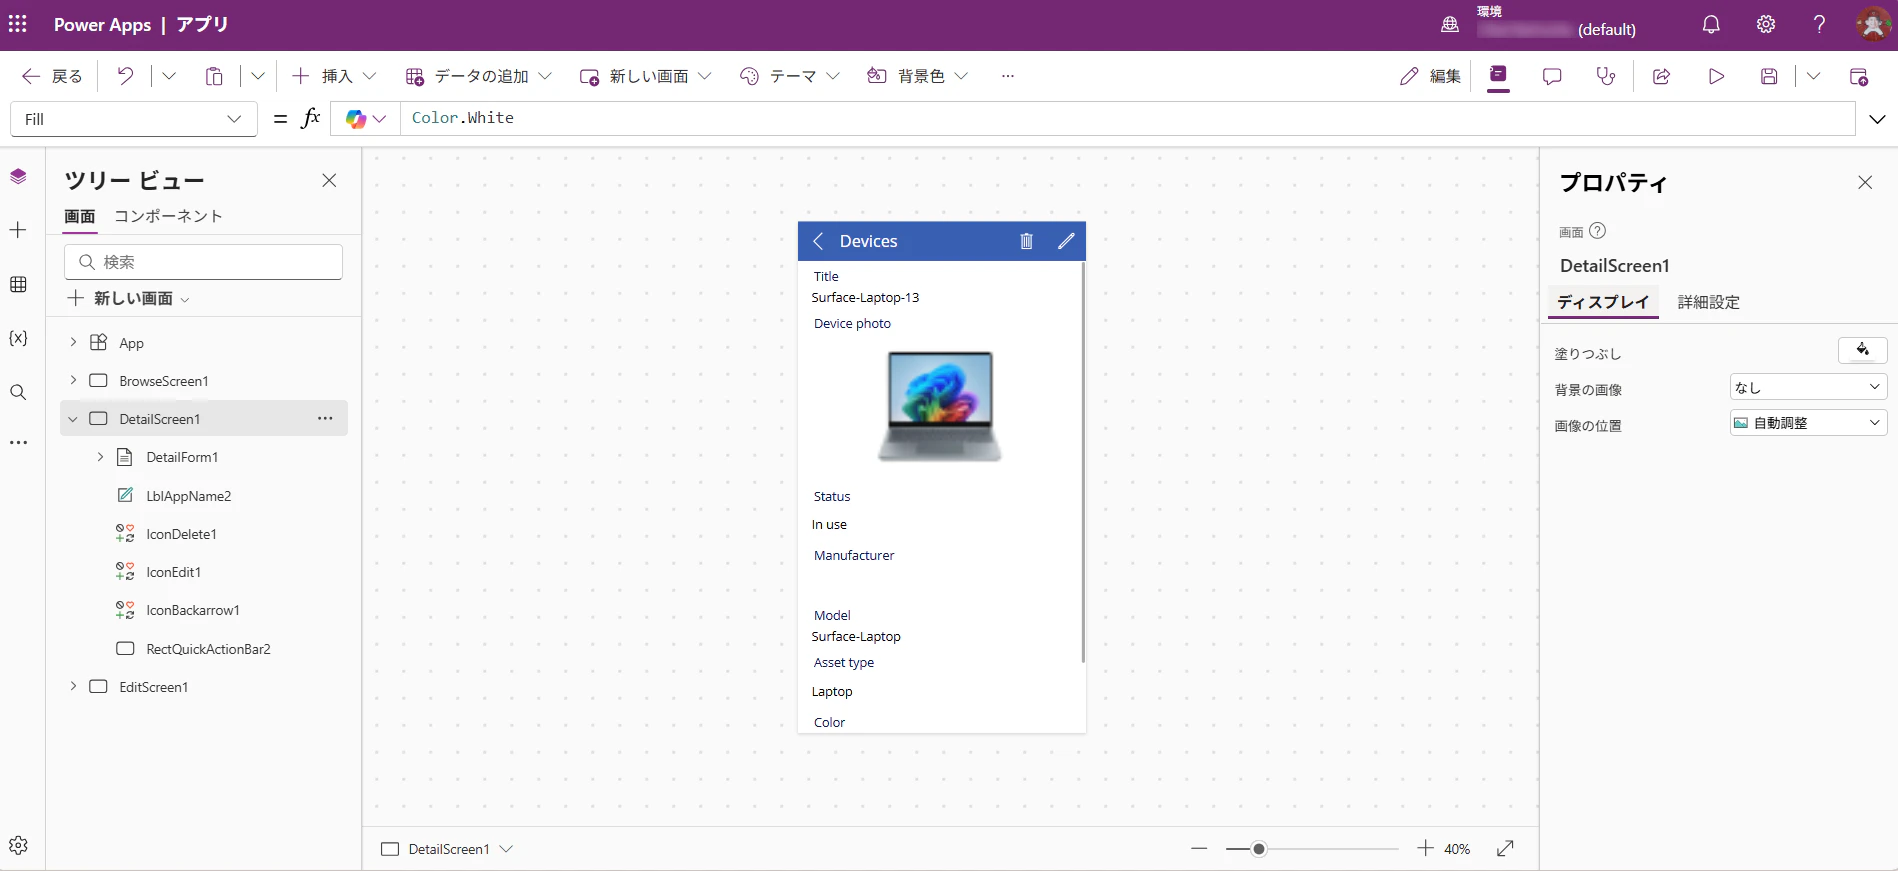Open more options ellipsis in sidebar
The width and height of the screenshot is (1898, 871).
(18, 442)
